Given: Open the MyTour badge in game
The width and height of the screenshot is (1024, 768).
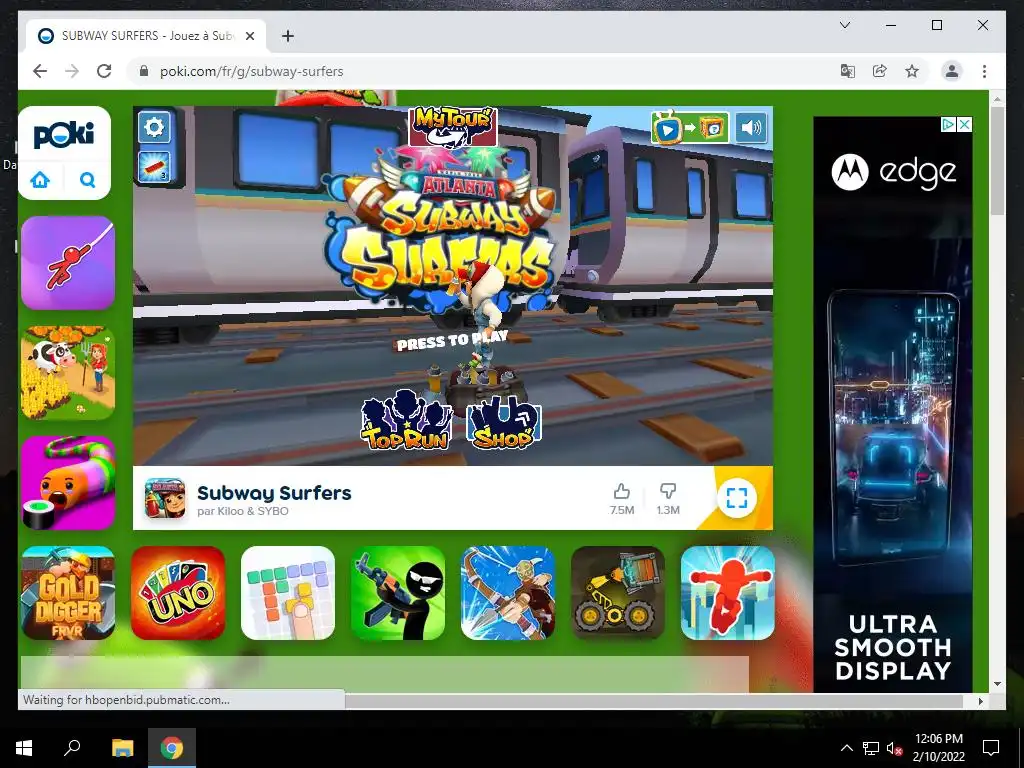Looking at the screenshot, I should (x=453, y=127).
